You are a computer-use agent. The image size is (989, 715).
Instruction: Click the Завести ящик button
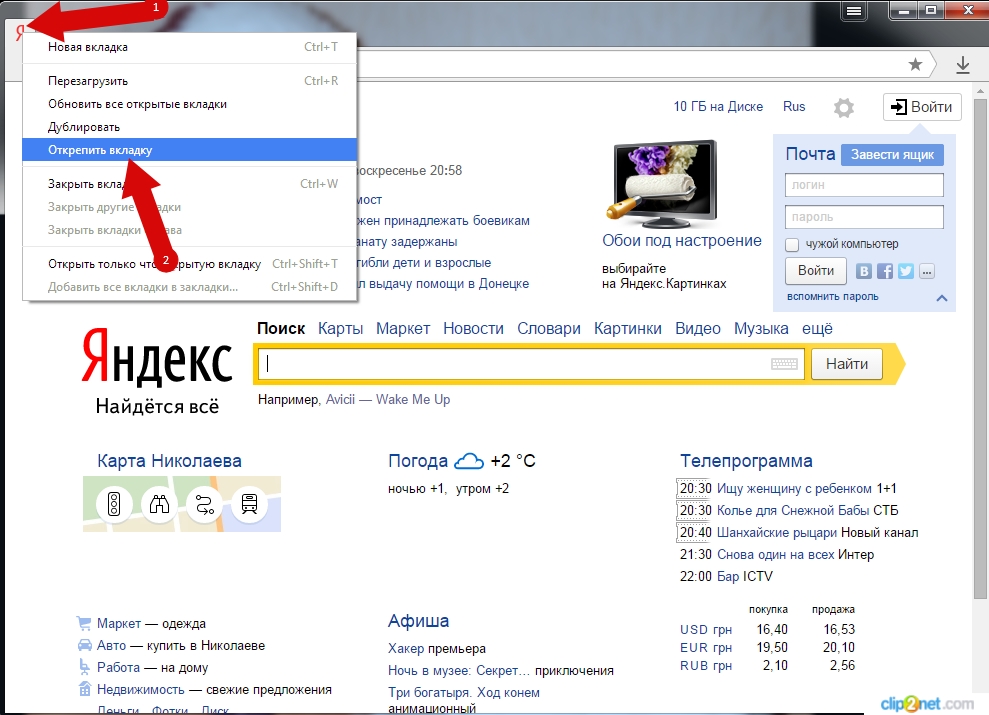(892, 154)
